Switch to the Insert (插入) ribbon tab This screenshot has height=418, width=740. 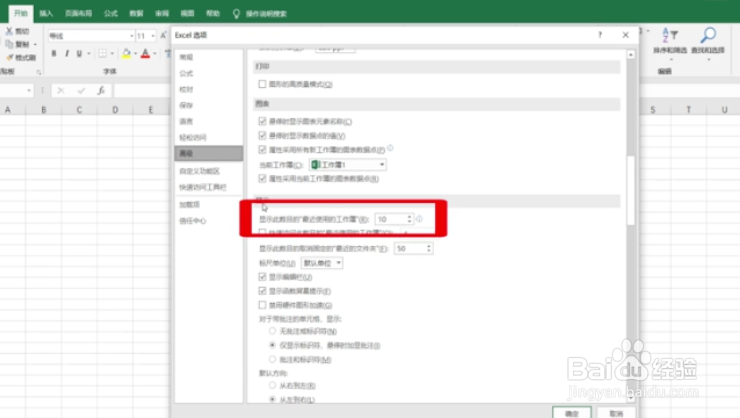(46, 14)
